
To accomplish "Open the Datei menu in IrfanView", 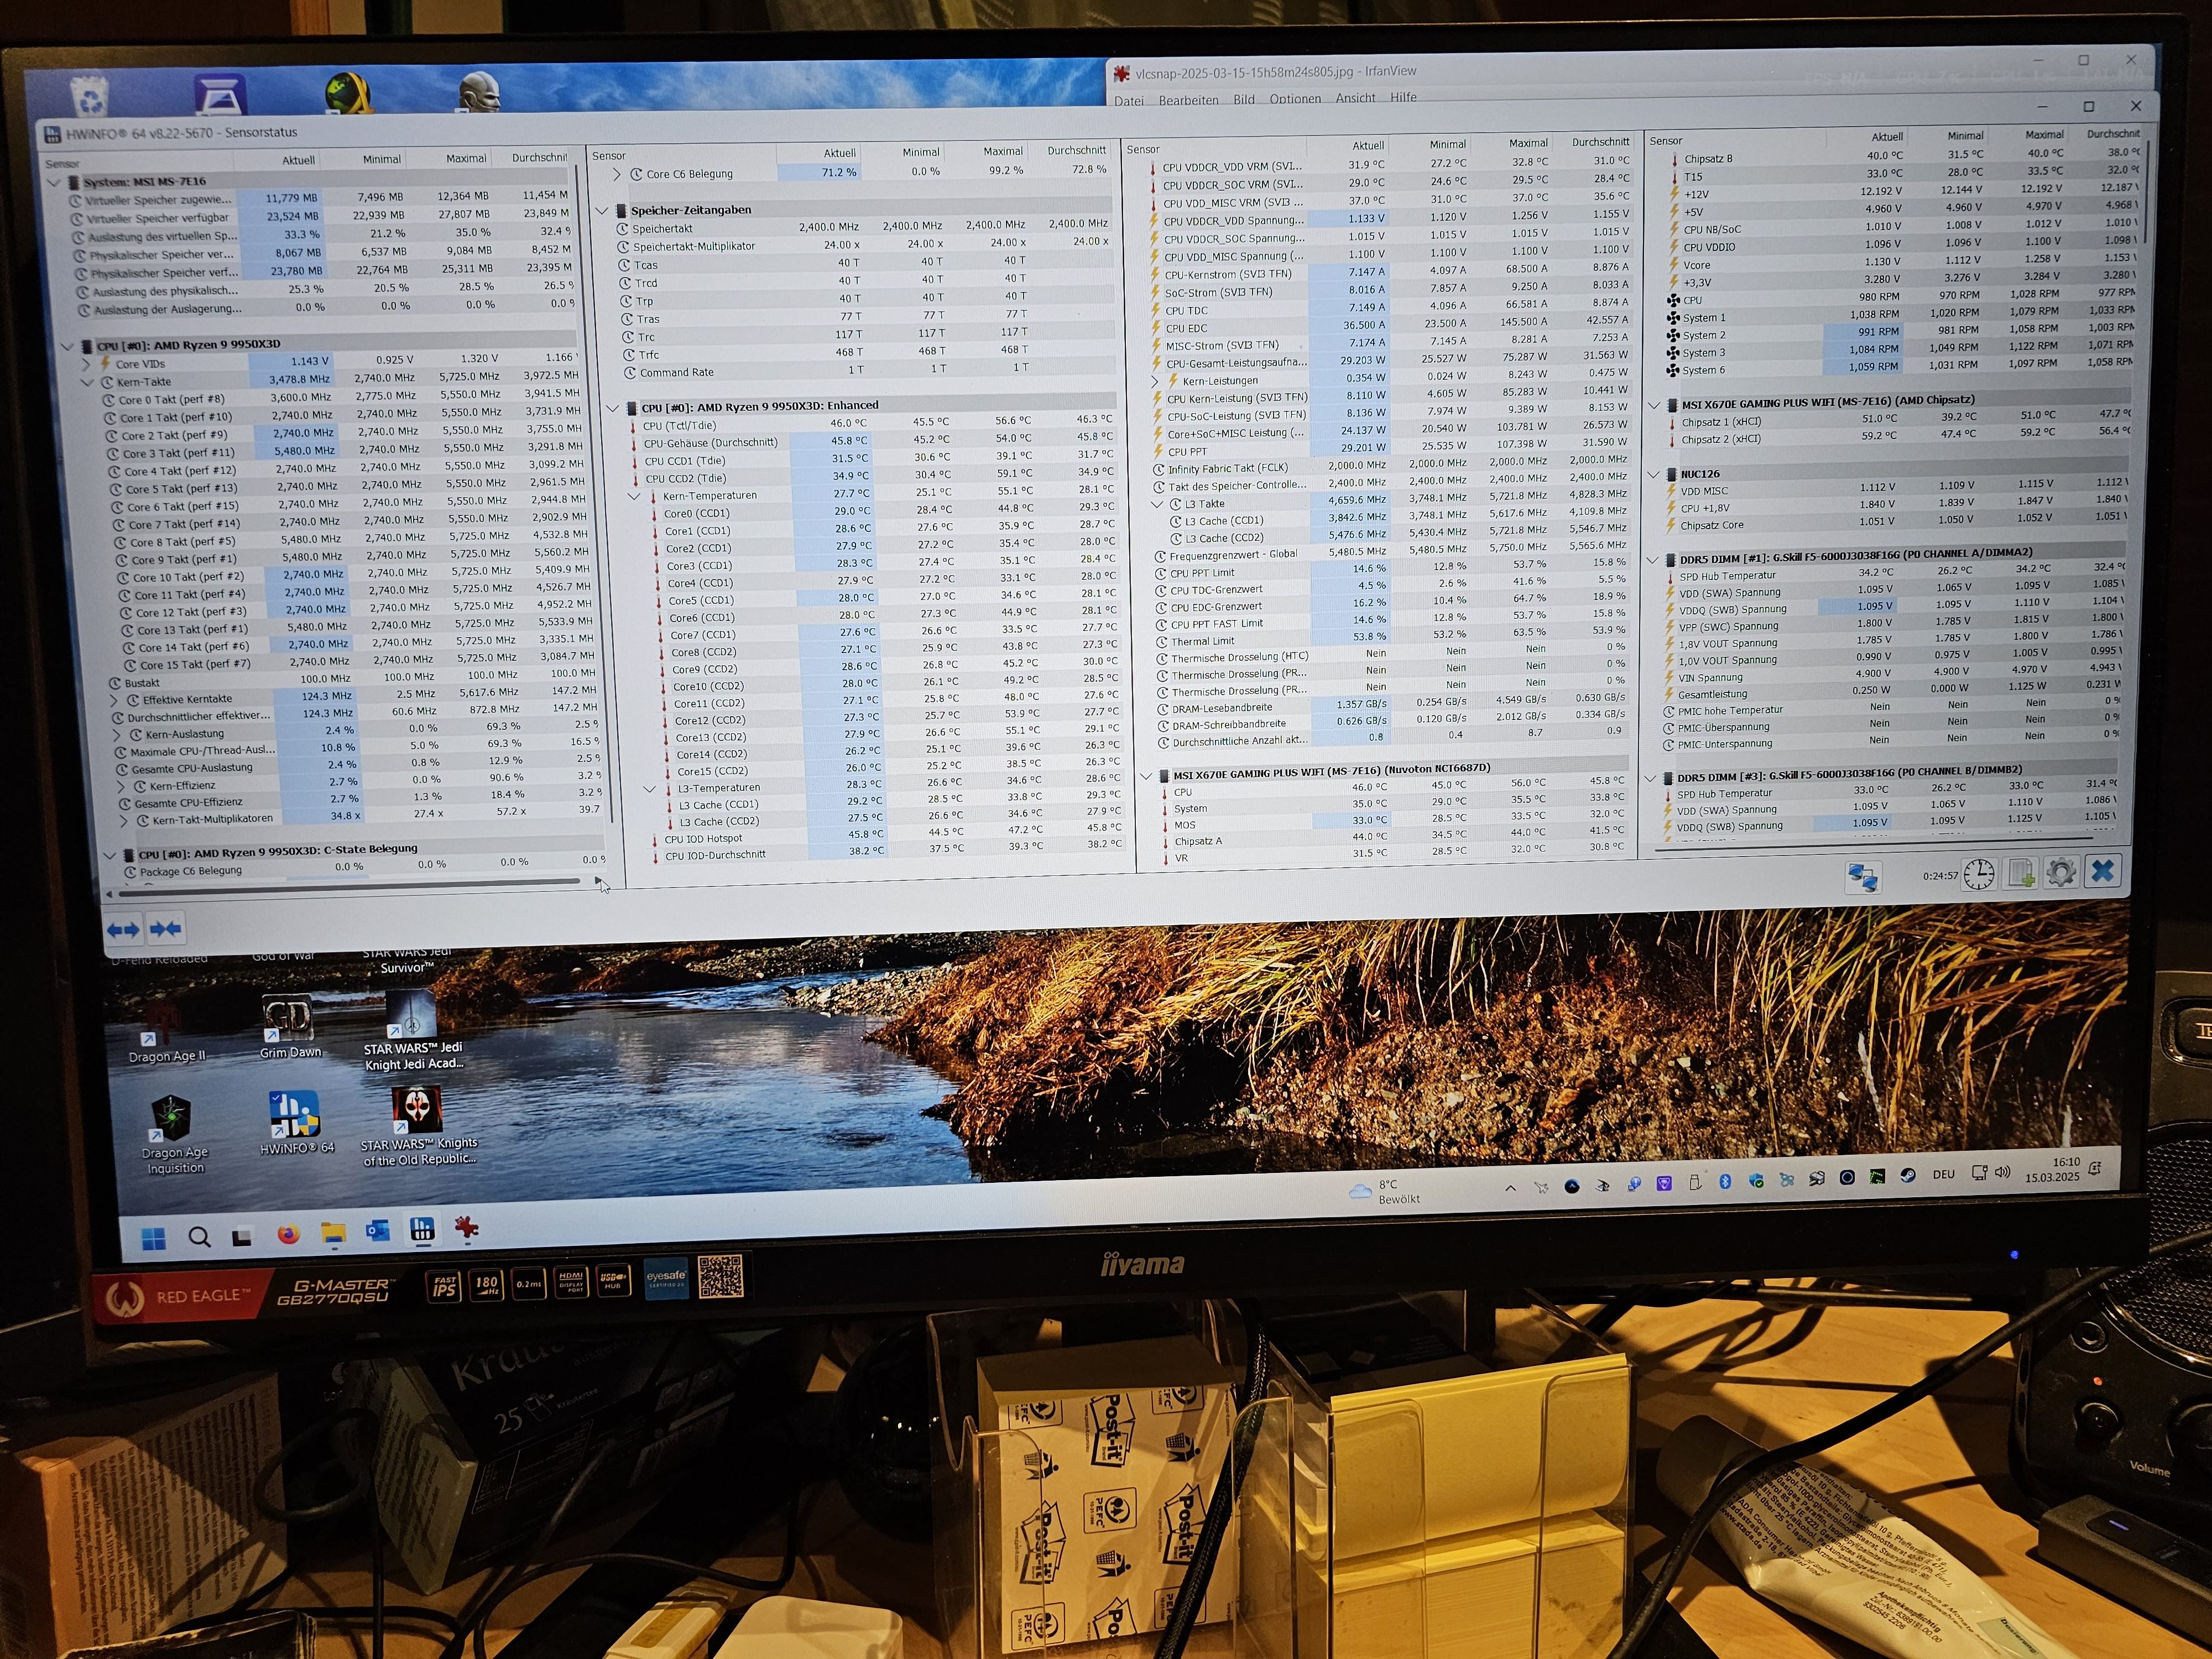I will [x=1129, y=100].
